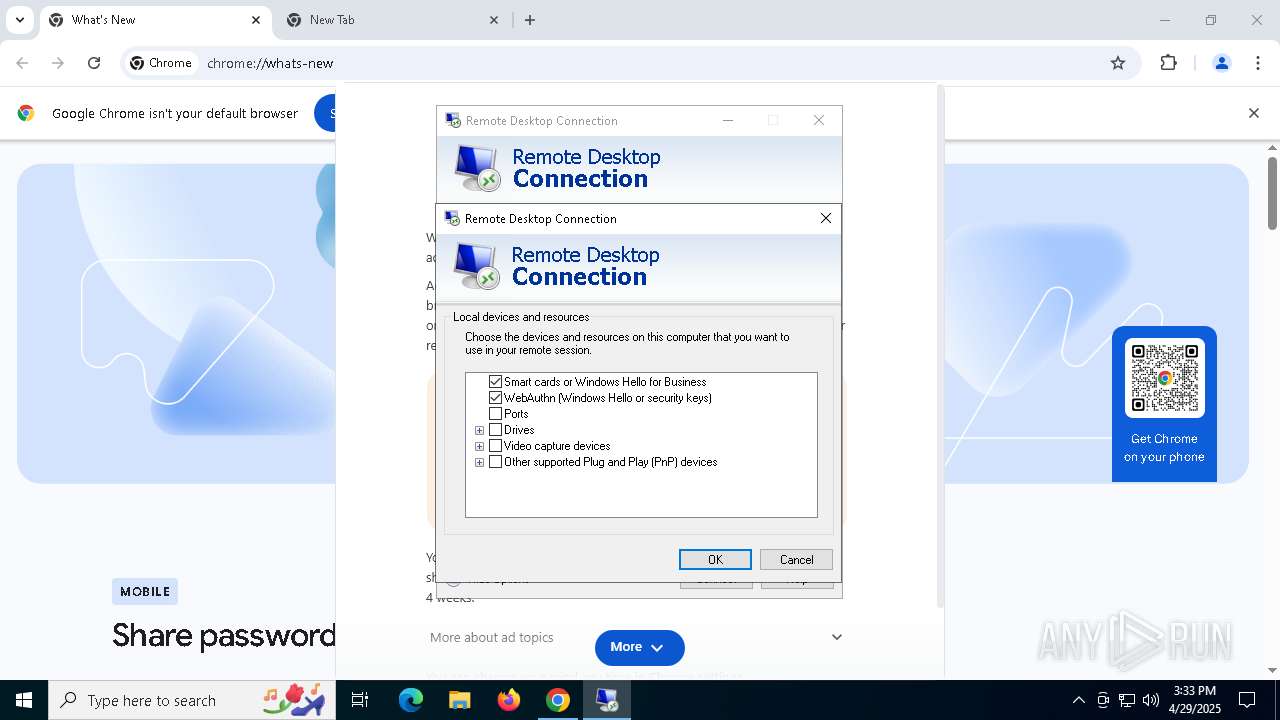This screenshot has width=1280, height=720.
Task: Click the ad privacy dialog scrollbar
Action: [939, 345]
